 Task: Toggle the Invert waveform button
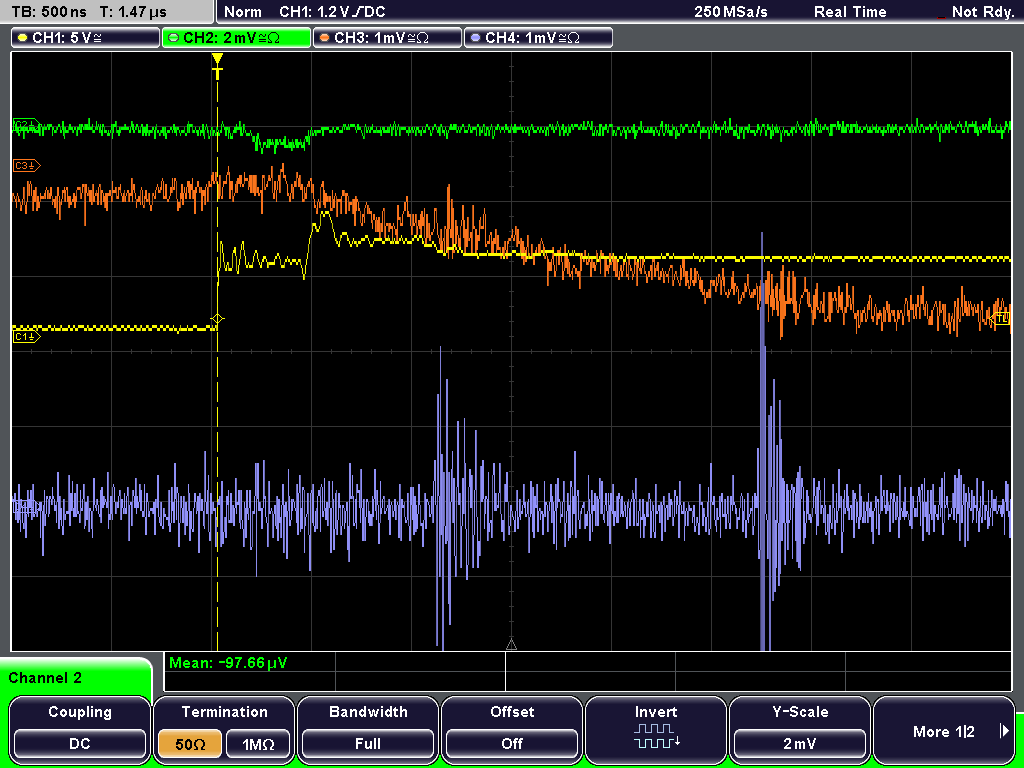656,729
